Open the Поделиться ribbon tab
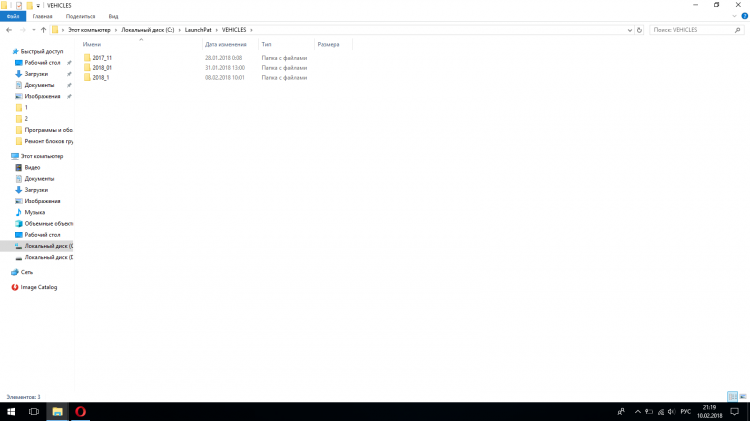The image size is (750, 421). pos(80,17)
